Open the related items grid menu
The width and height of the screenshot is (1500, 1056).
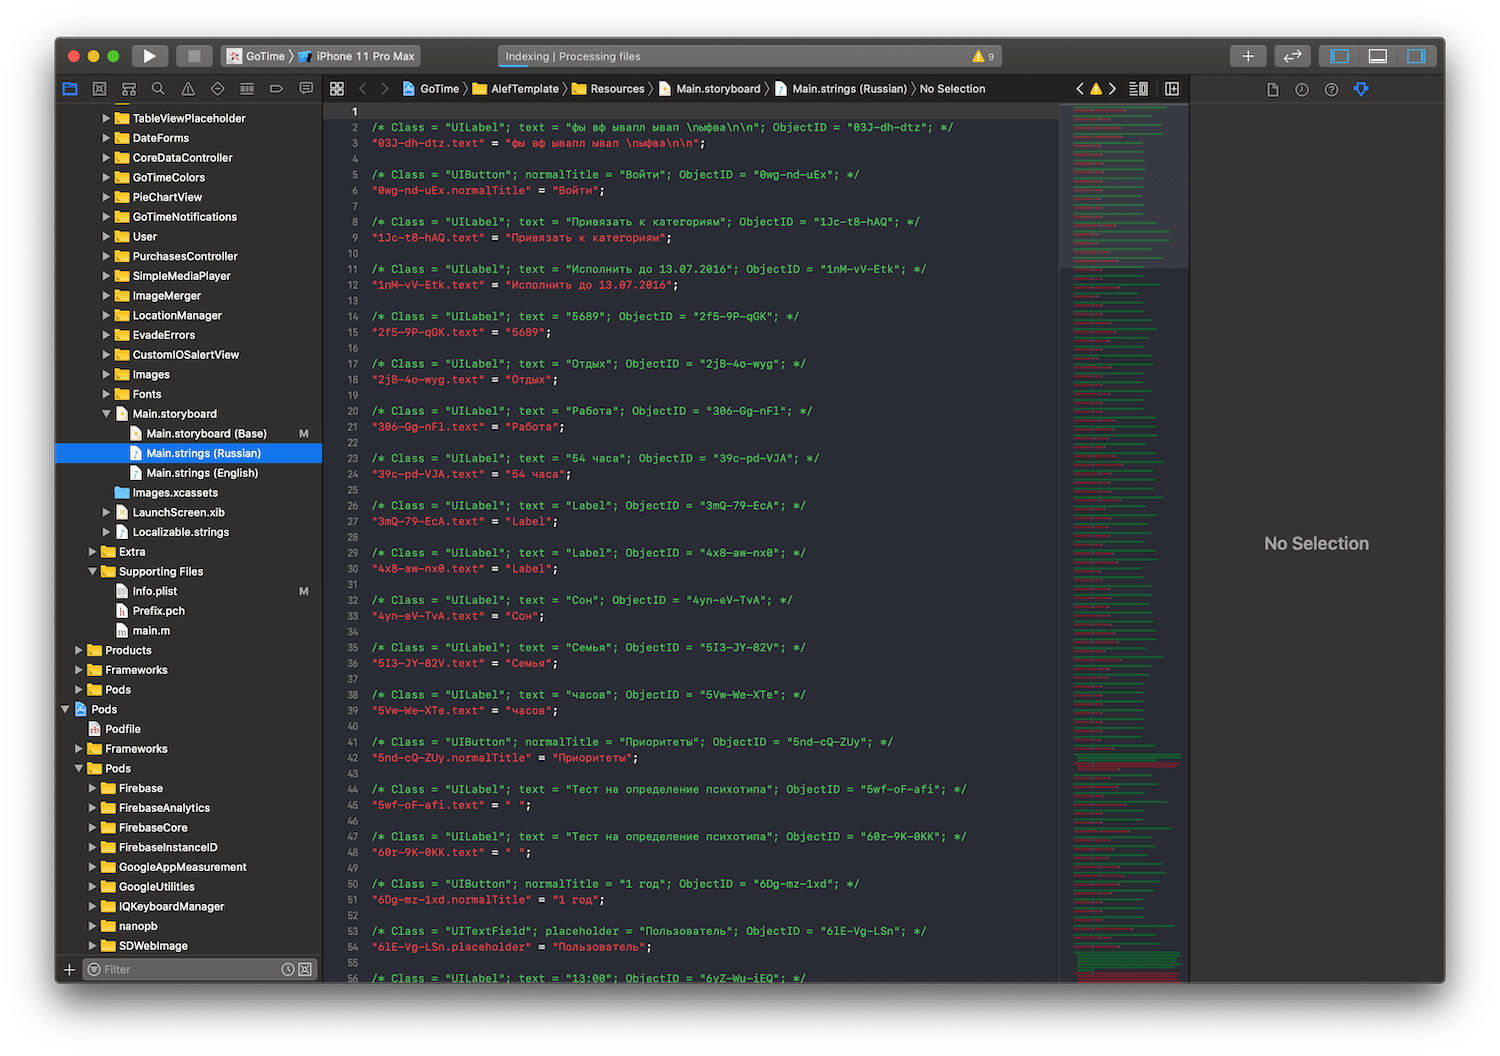click(337, 89)
